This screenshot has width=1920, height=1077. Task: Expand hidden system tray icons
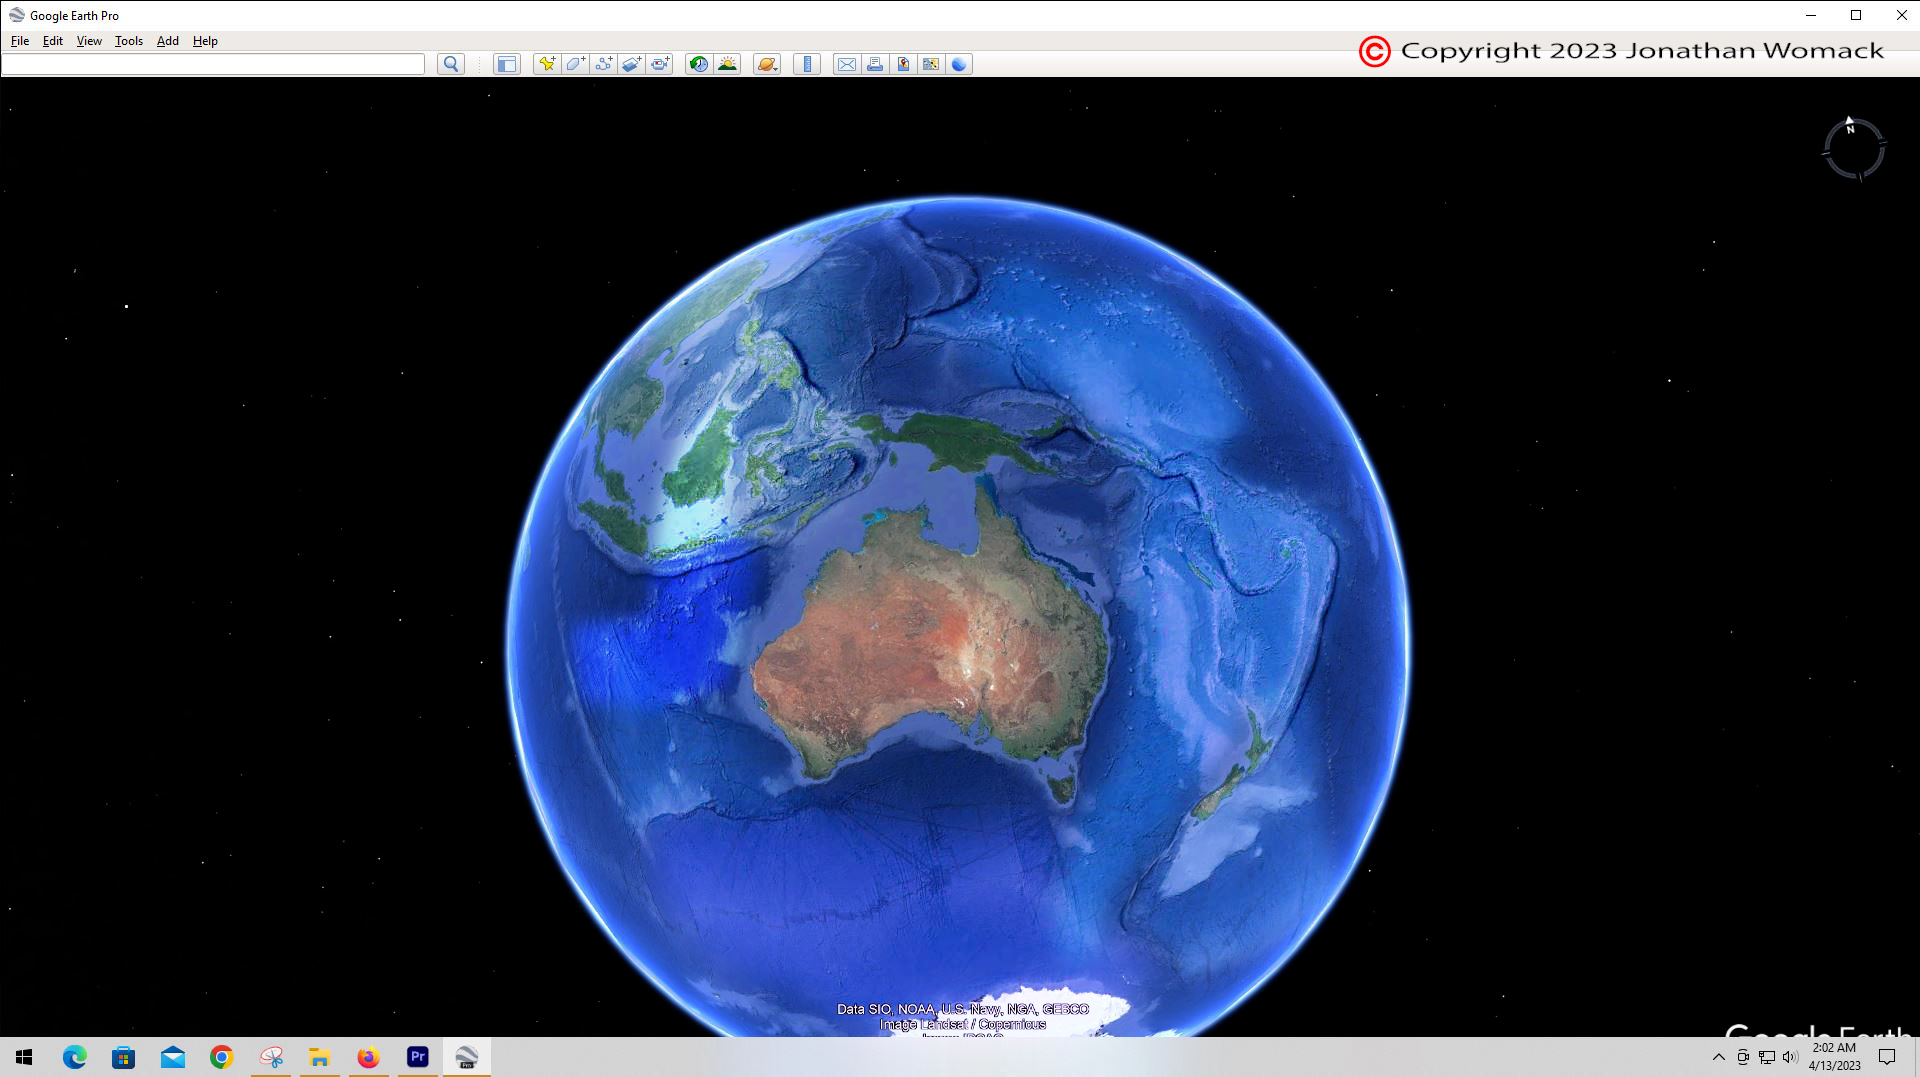[x=1718, y=1057]
